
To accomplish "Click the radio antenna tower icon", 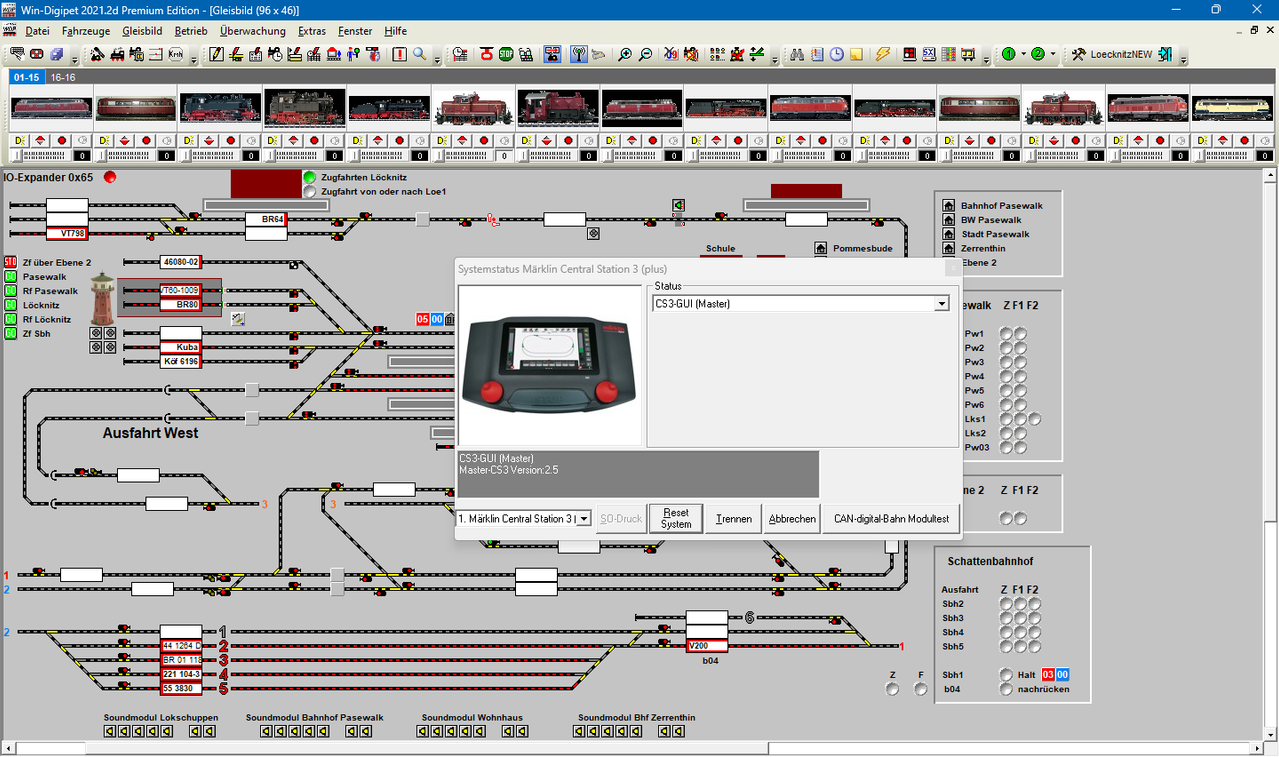I will tap(578, 54).
